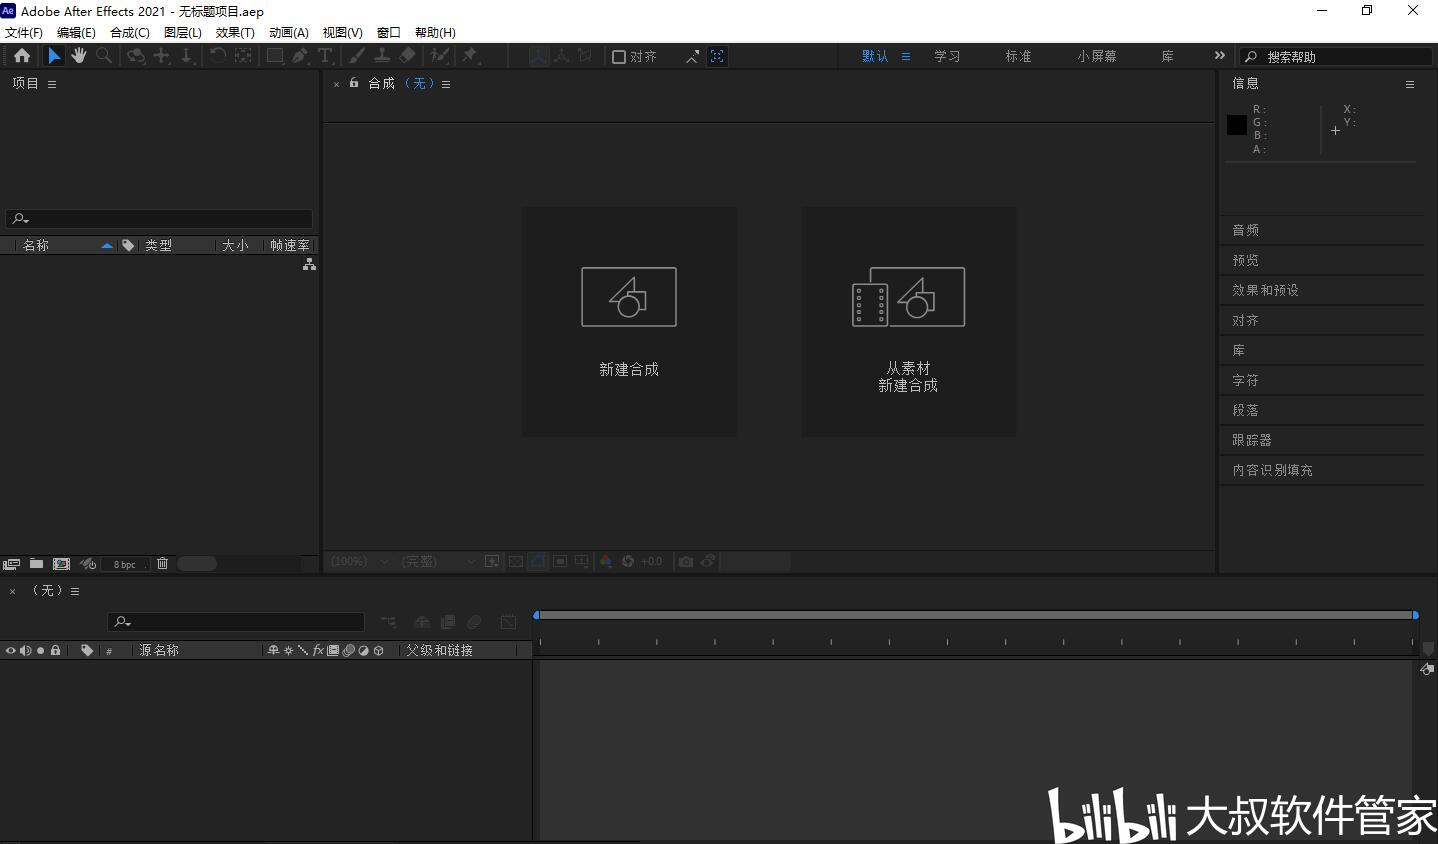Select the Dolly camera tool
1438x844 pixels.
(187, 56)
